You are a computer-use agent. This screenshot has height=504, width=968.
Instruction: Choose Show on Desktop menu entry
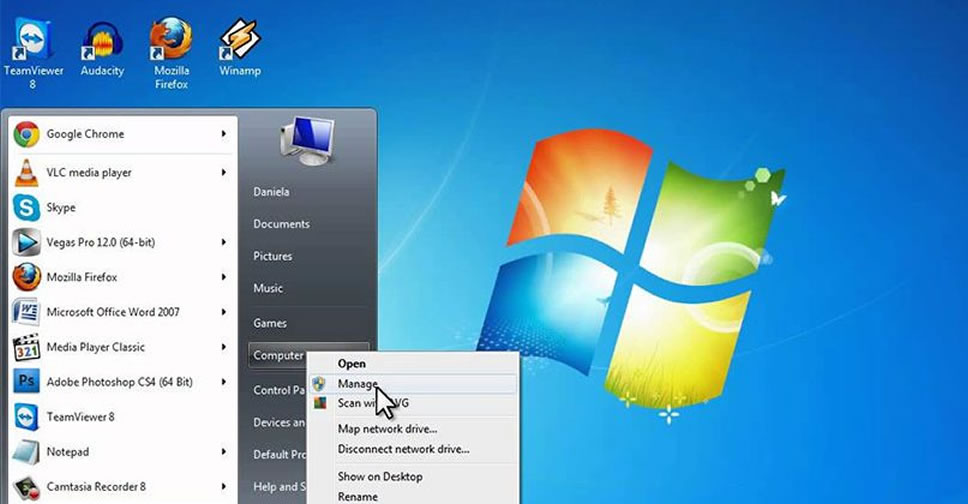380,477
